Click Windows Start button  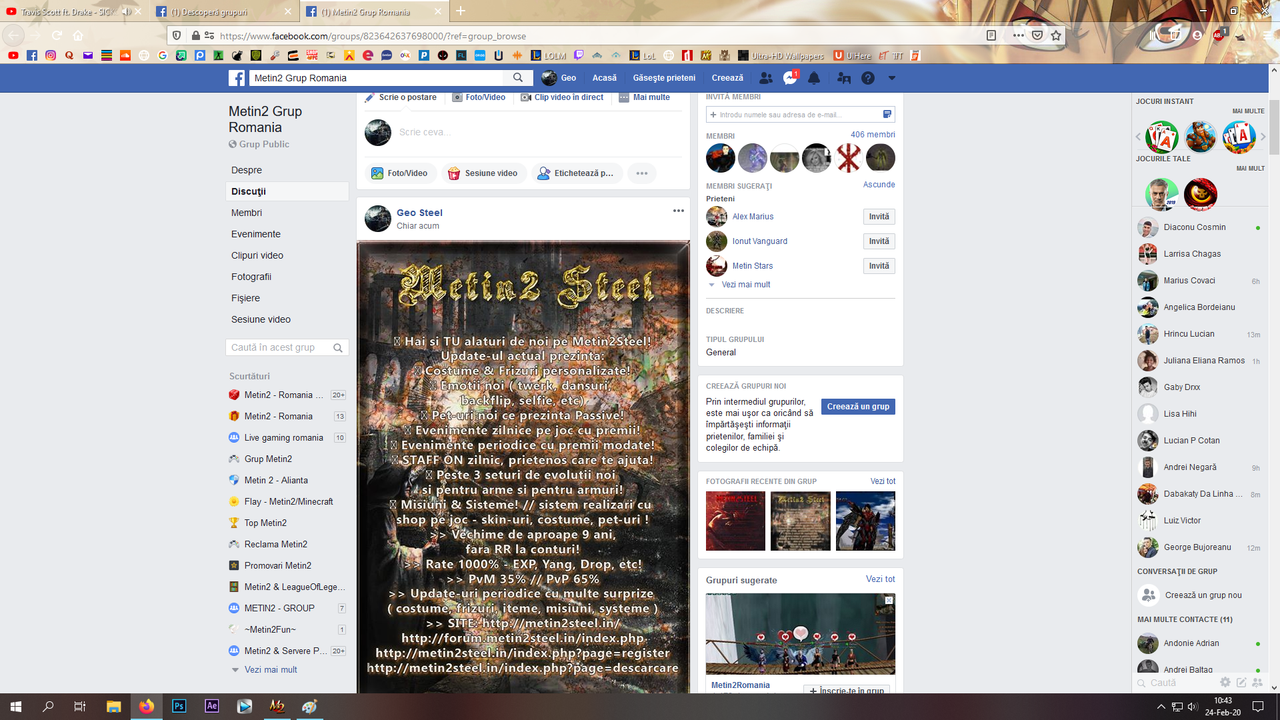pyautogui.click(x=16, y=706)
